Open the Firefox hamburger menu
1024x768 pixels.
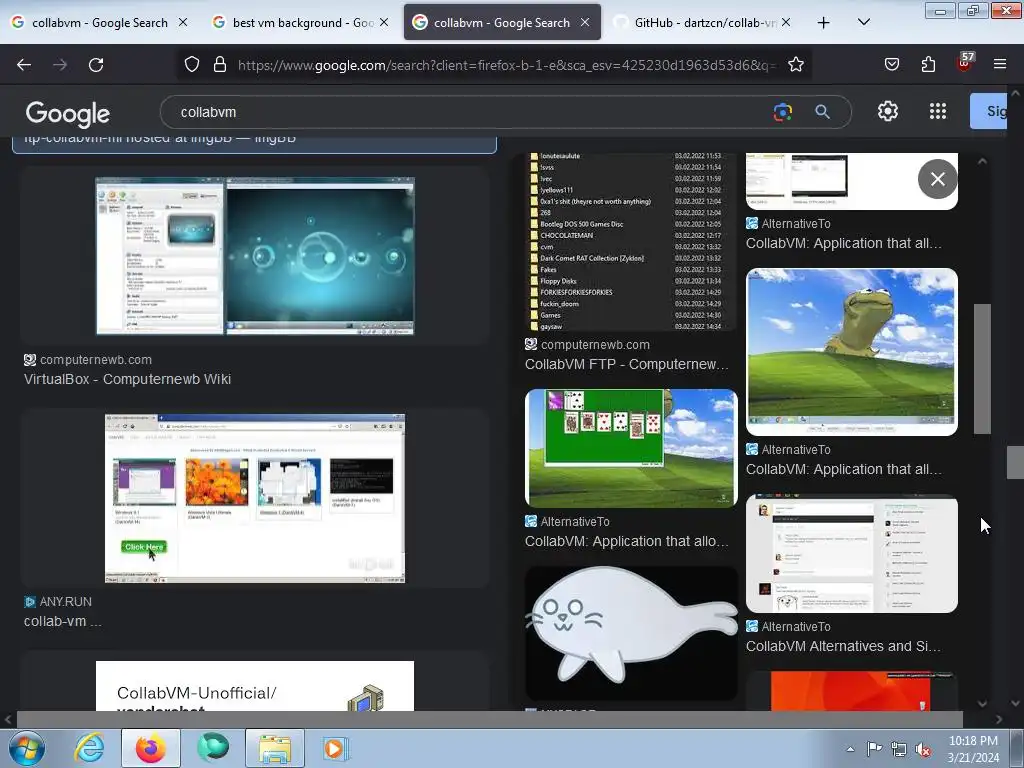click(x=1000, y=65)
